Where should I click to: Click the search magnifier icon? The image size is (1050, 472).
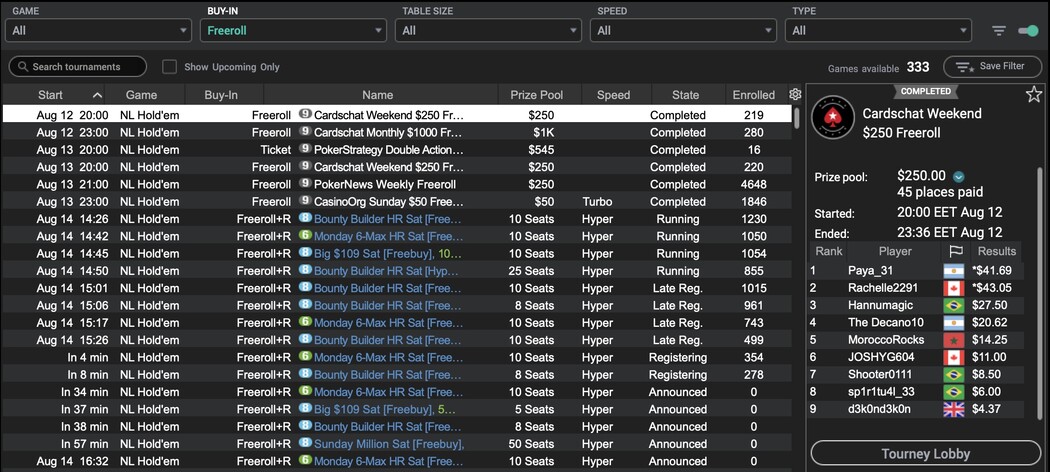coord(23,67)
